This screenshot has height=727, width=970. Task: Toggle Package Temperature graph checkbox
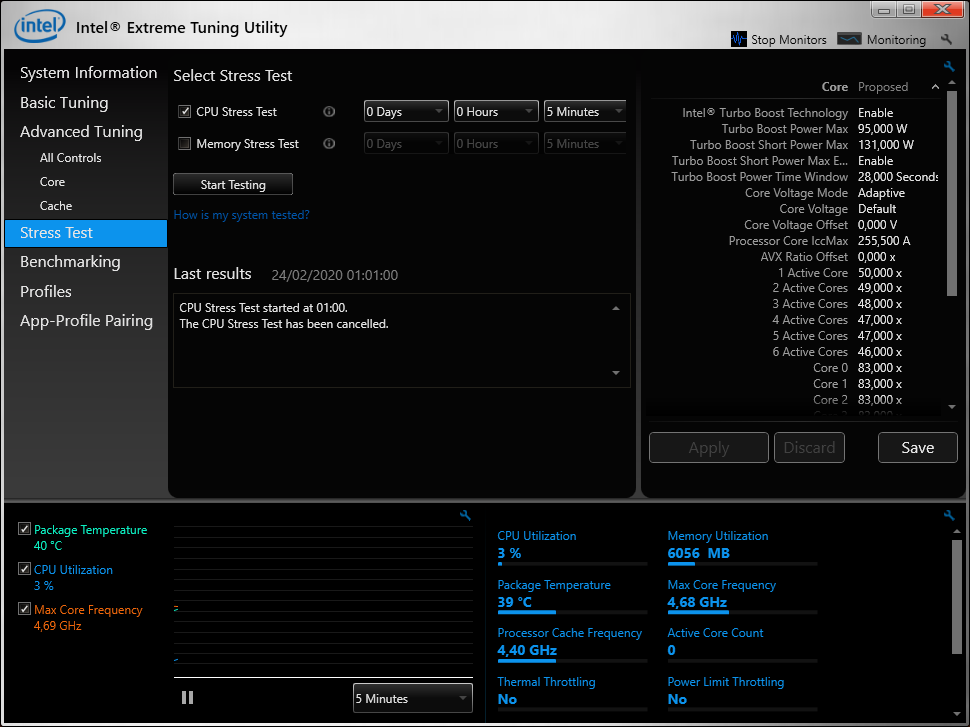pyautogui.click(x=24, y=529)
